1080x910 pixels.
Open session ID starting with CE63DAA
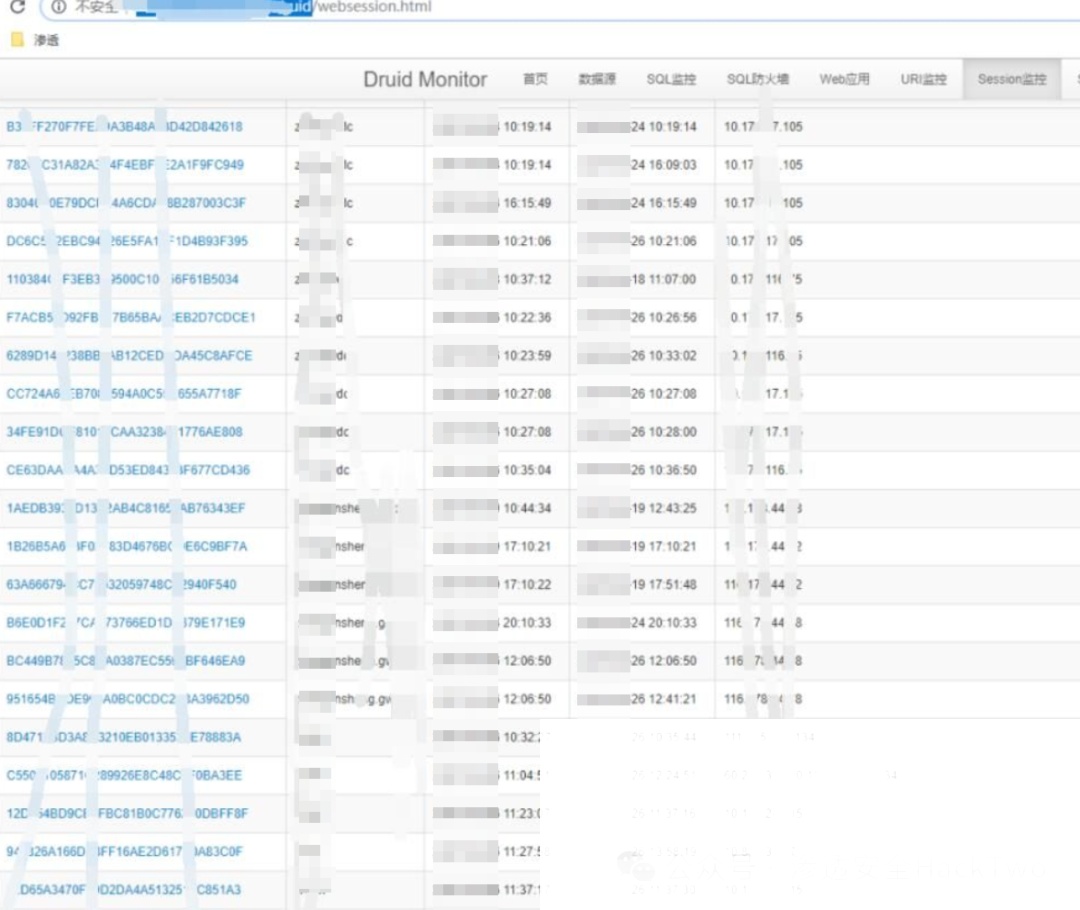coord(128,470)
